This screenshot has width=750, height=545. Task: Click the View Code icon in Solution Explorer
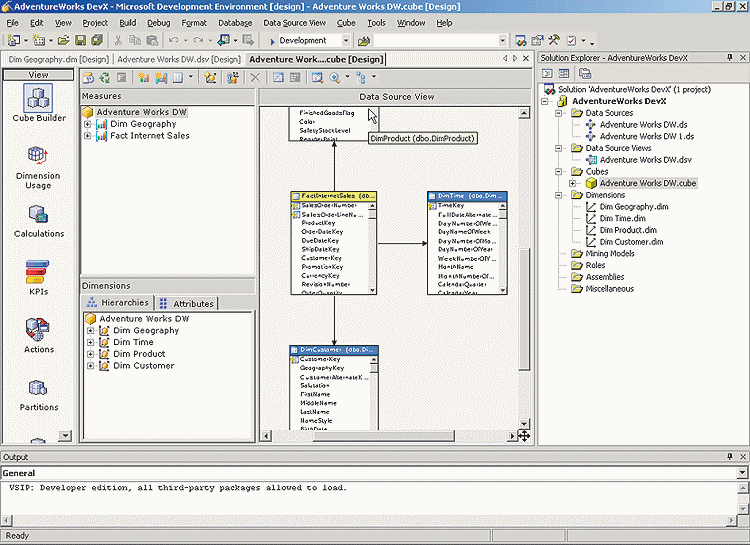pos(547,73)
